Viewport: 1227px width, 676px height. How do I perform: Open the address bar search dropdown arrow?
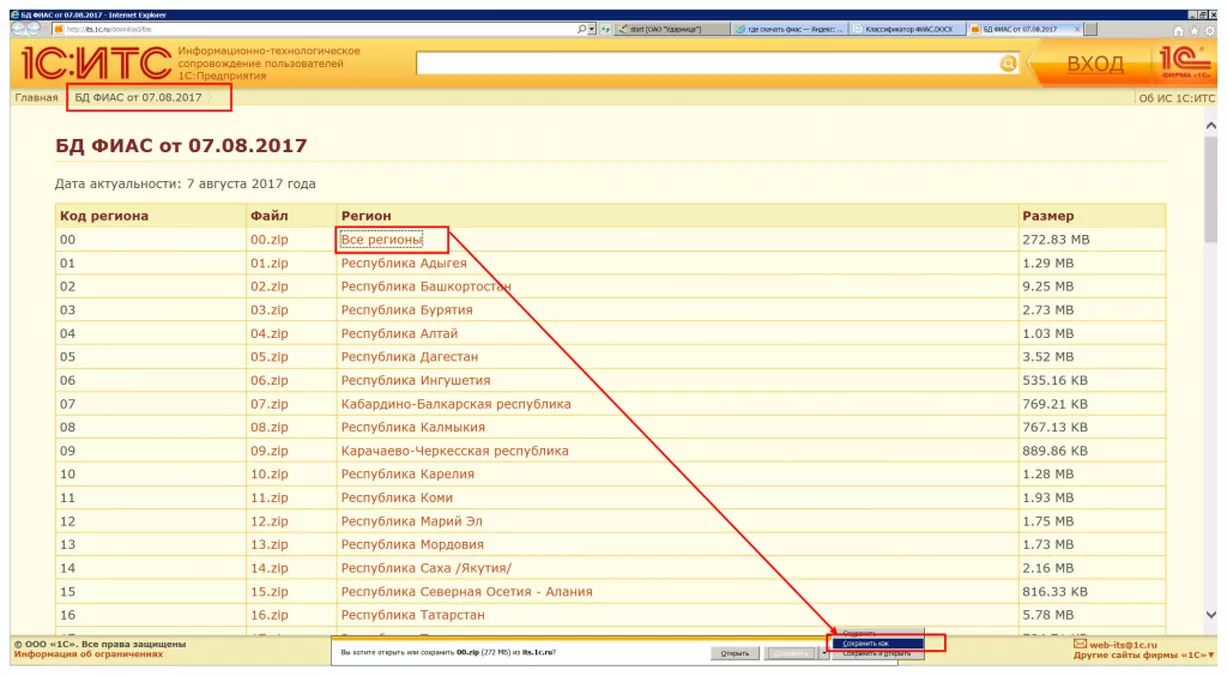click(x=592, y=29)
